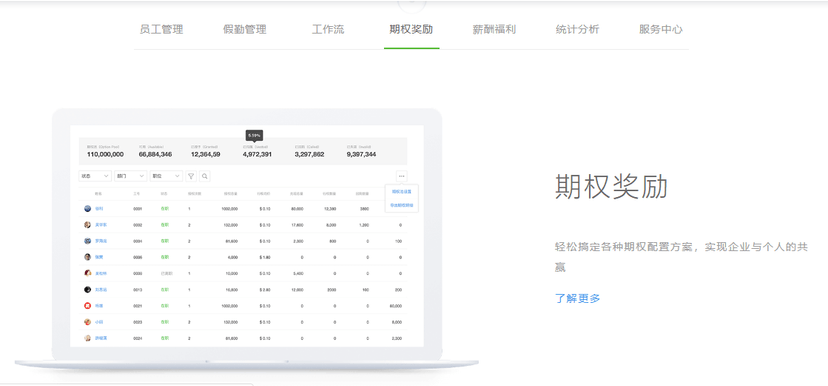The image size is (828, 386).
Task: Click the funnel filter icon
Action: 191,176
